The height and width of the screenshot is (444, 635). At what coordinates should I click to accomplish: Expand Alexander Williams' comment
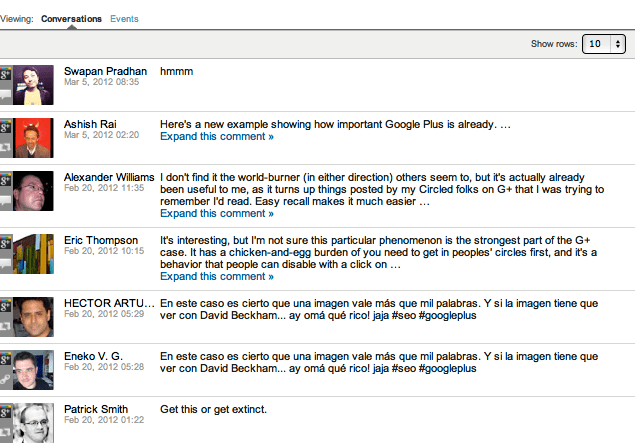click(216, 213)
